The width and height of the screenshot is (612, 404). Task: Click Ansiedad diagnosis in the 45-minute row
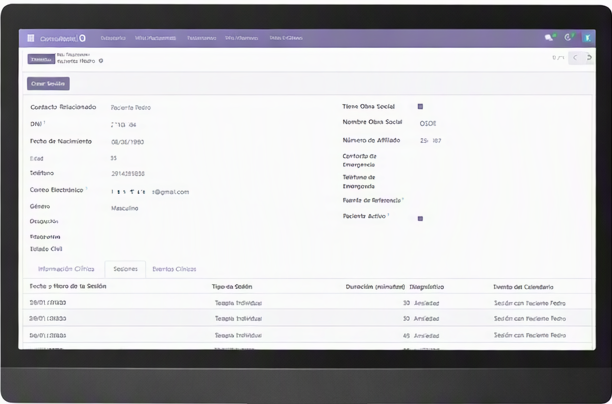click(x=426, y=336)
